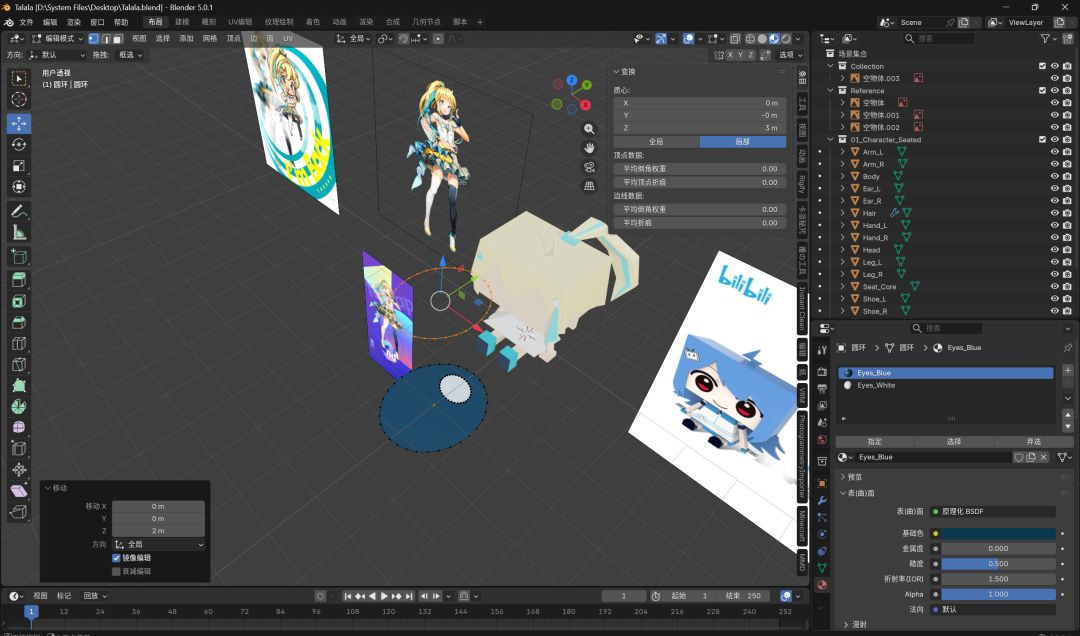Hide the Hair object with eye icon
Screen dimensions: 1080x636
pyautogui.click(x=1054, y=213)
